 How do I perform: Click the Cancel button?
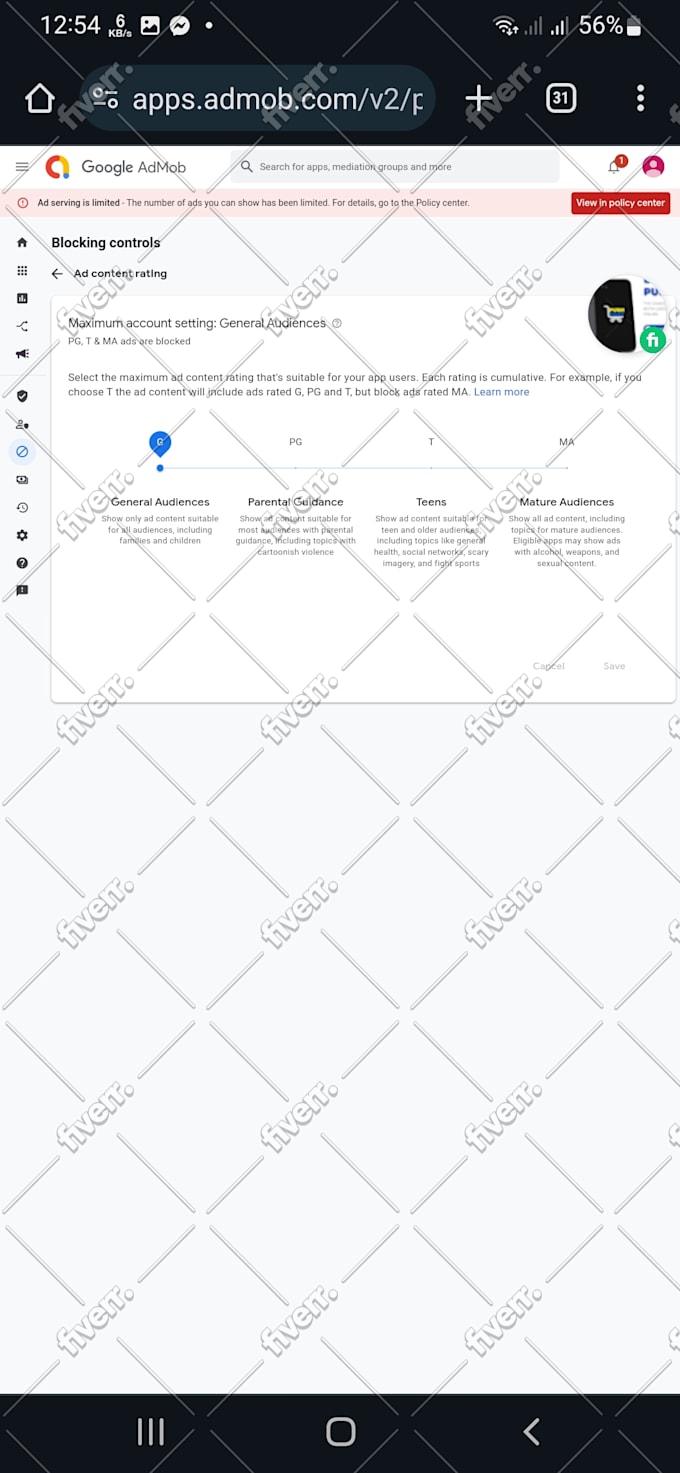tap(549, 666)
